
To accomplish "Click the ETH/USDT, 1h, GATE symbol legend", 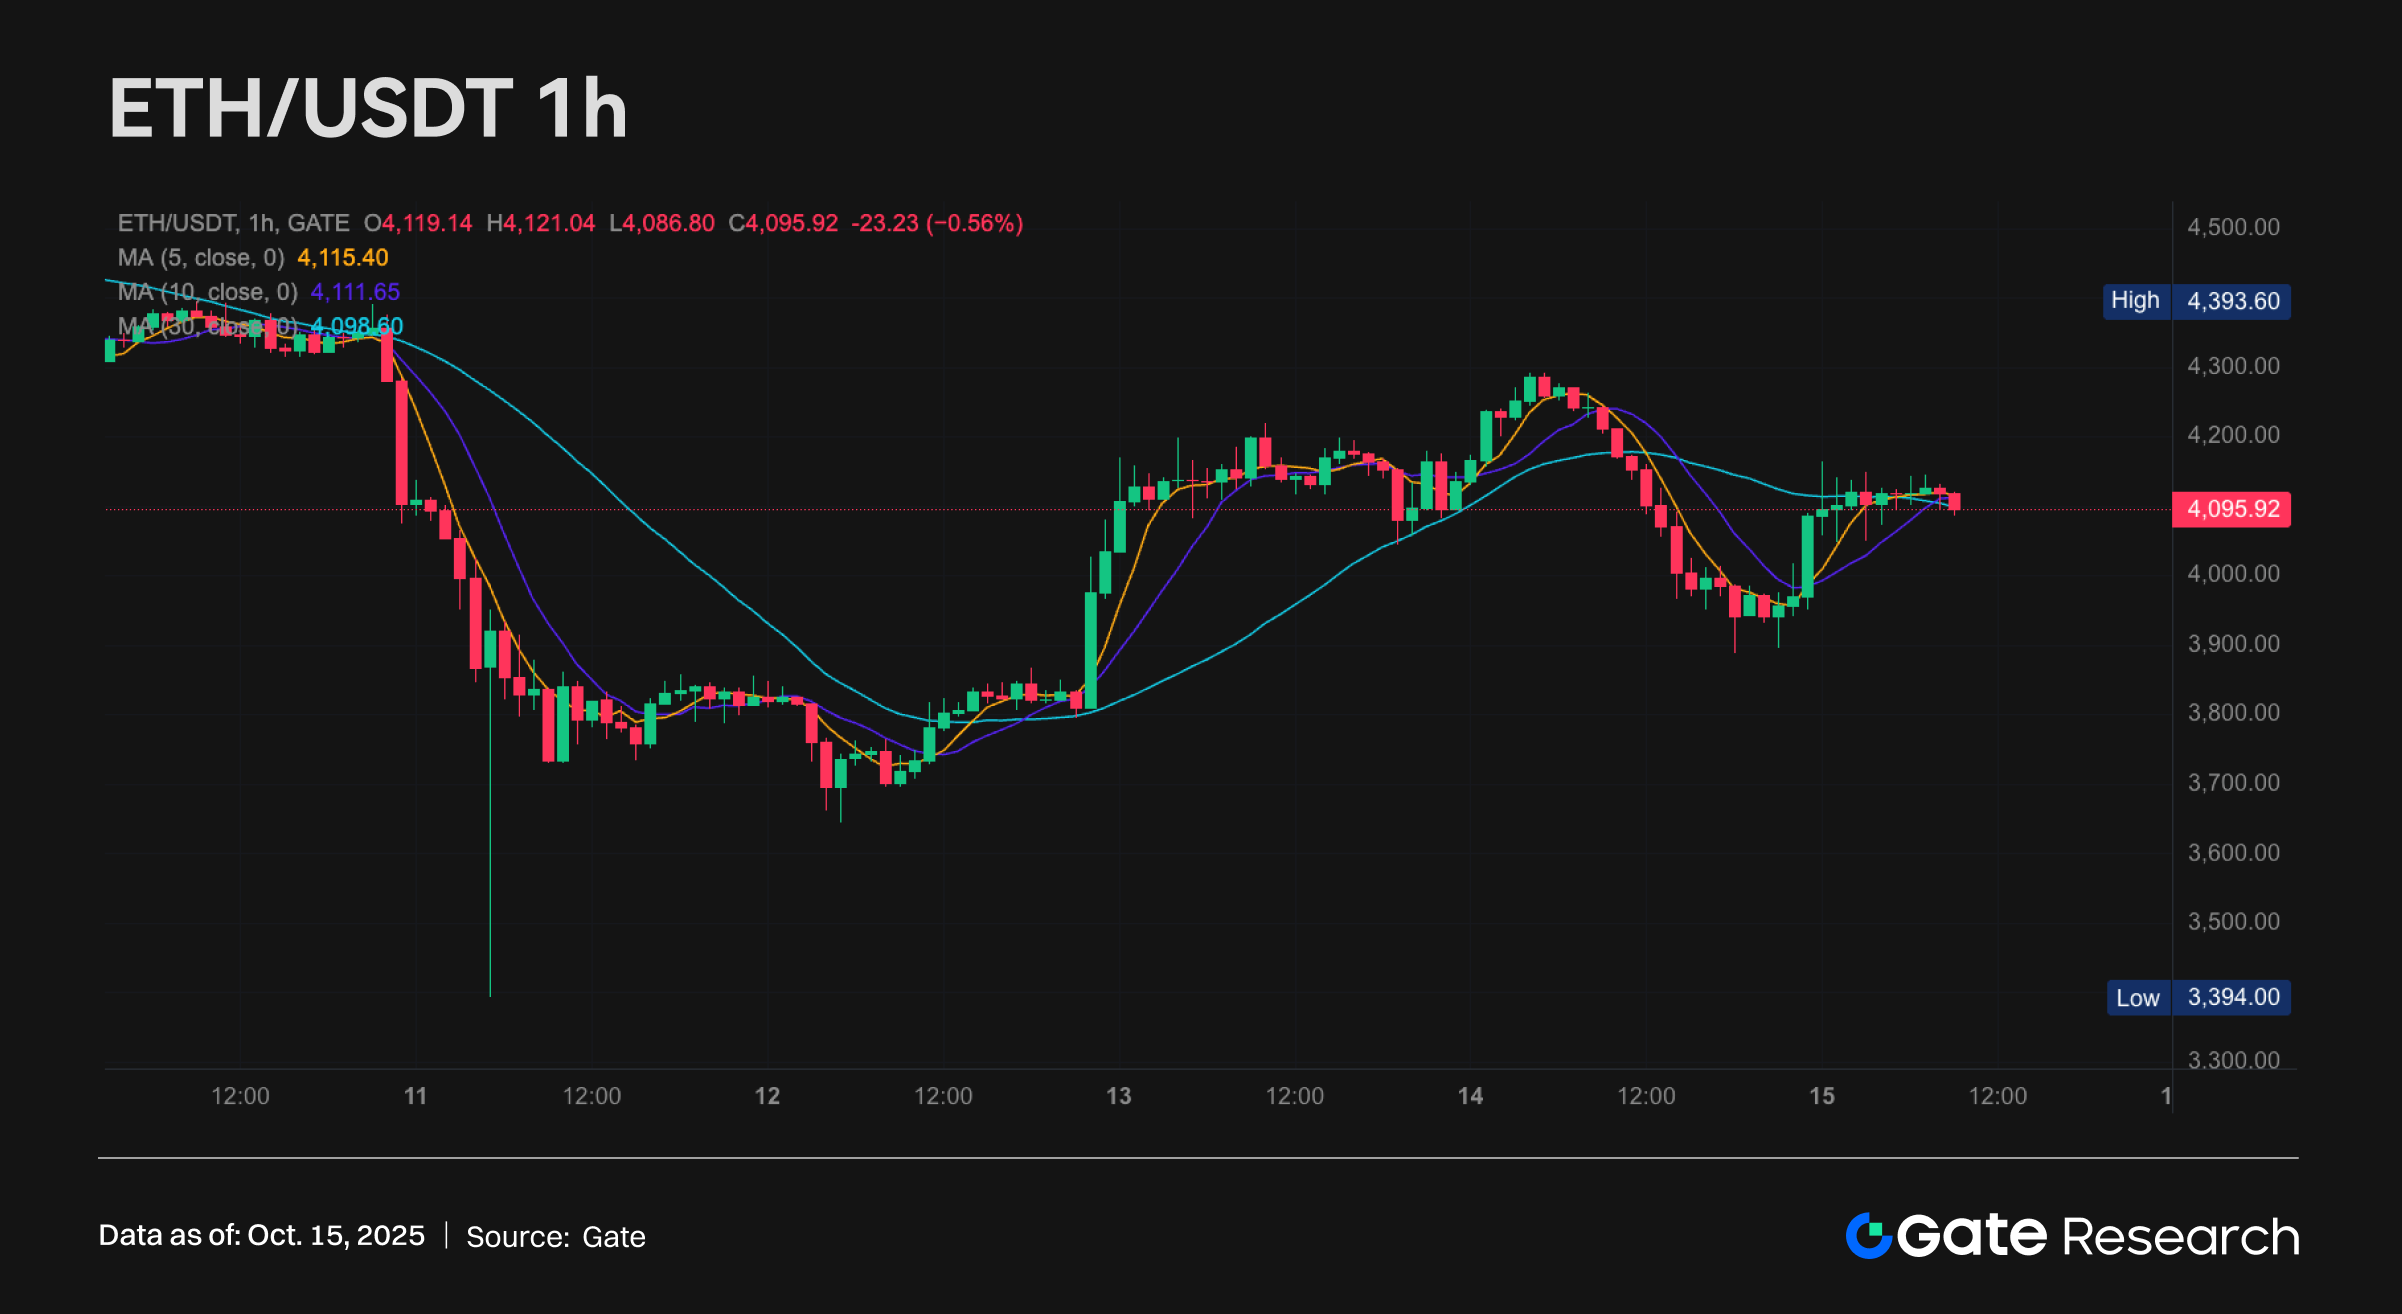I will pyautogui.click(x=233, y=223).
